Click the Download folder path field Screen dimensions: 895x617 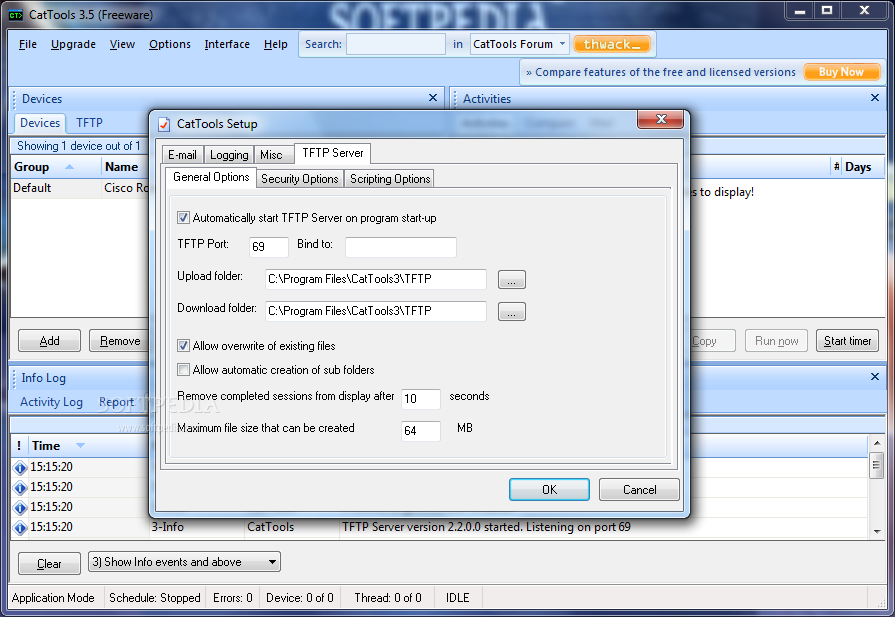(x=376, y=311)
